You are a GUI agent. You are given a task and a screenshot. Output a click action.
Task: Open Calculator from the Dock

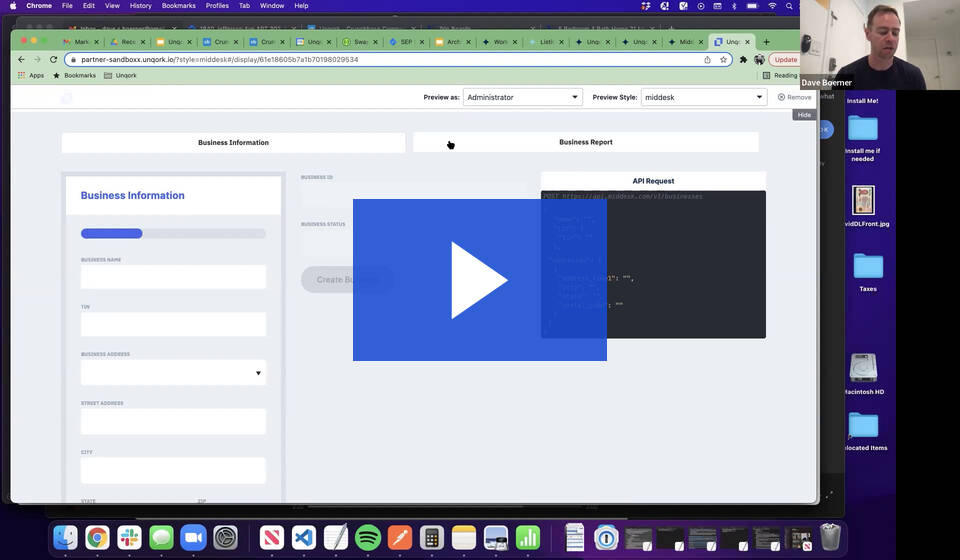point(432,538)
